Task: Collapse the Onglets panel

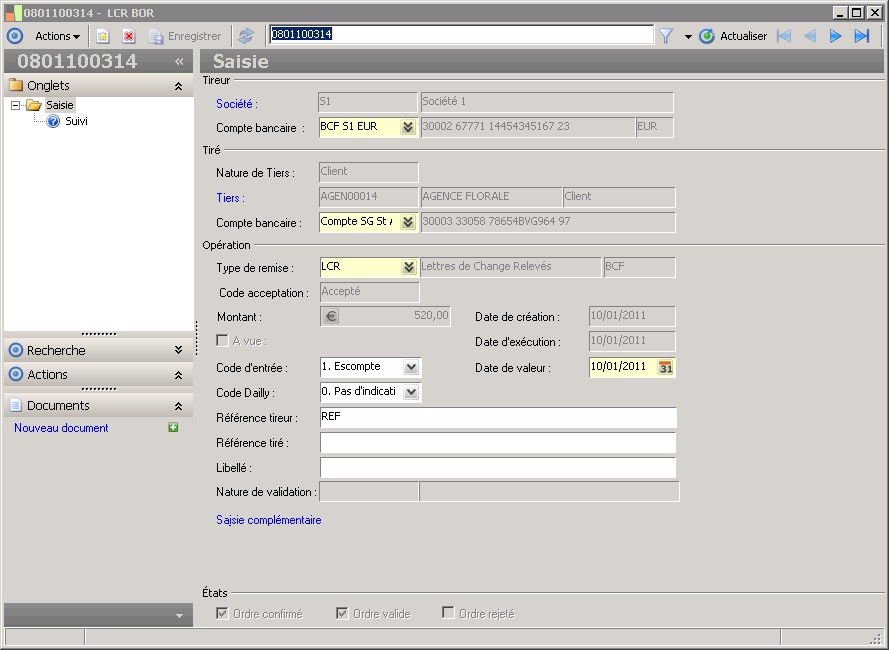Action: point(179,86)
